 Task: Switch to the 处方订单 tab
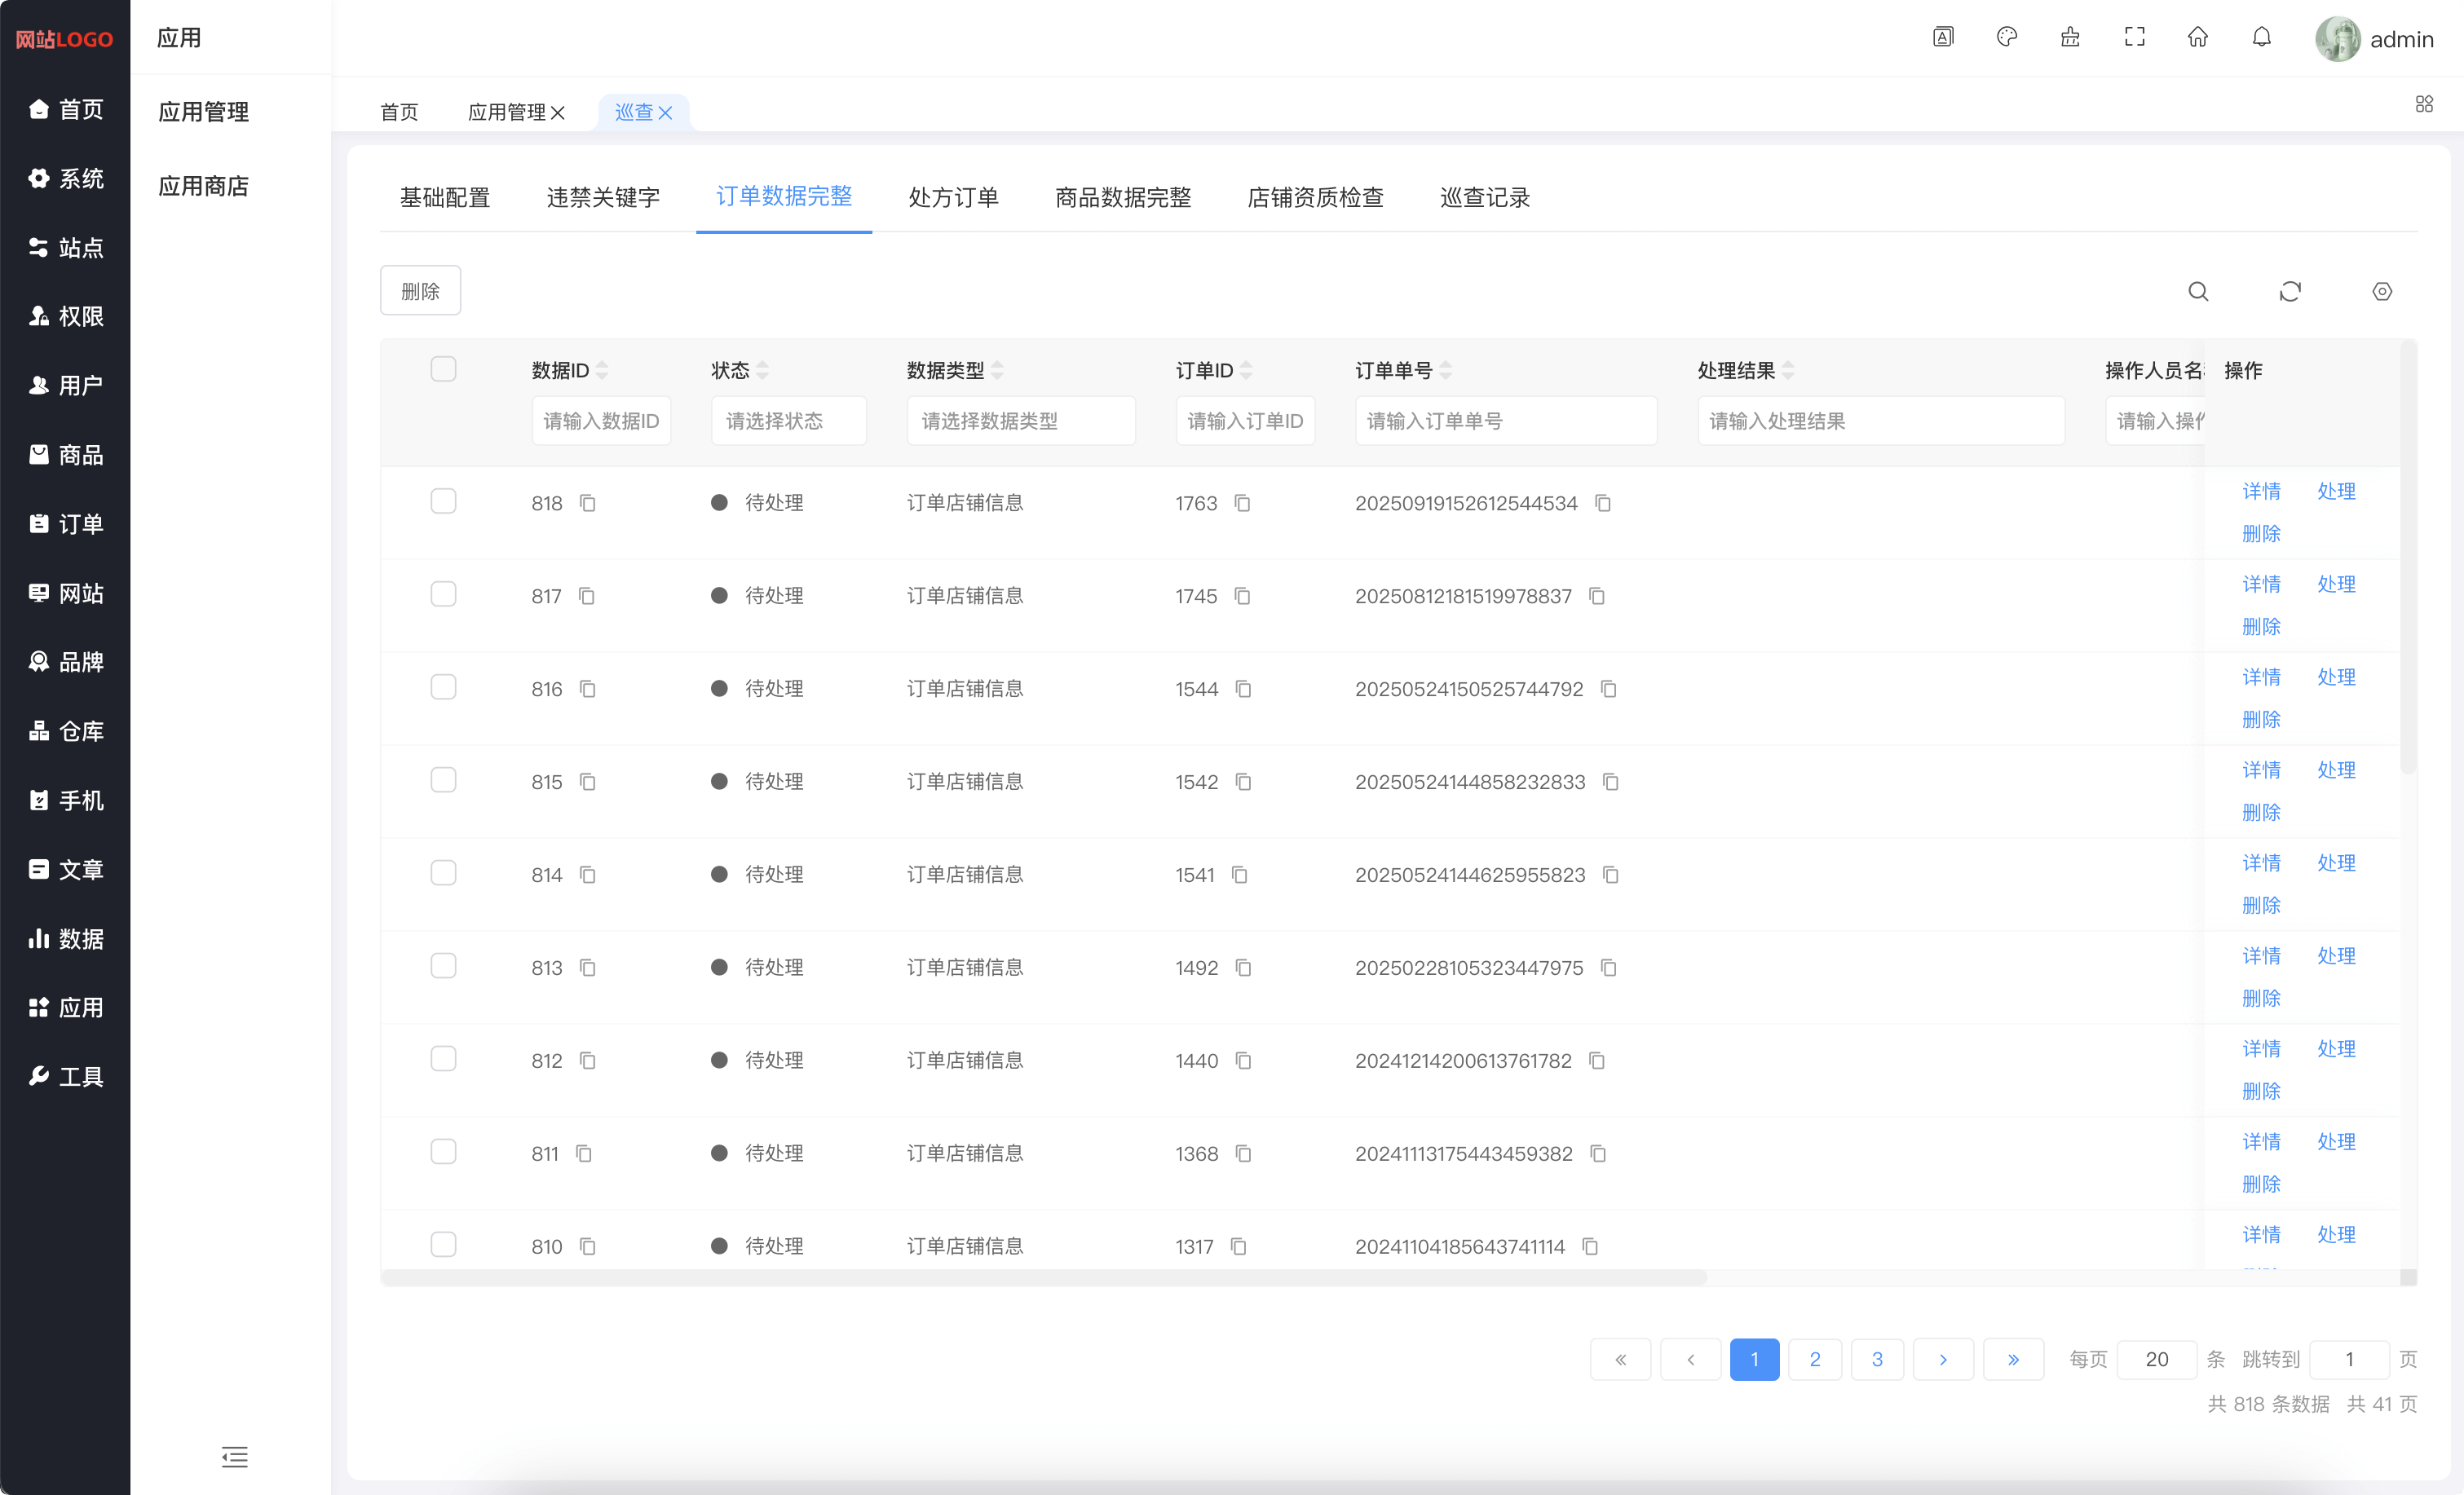pyautogui.click(x=952, y=197)
